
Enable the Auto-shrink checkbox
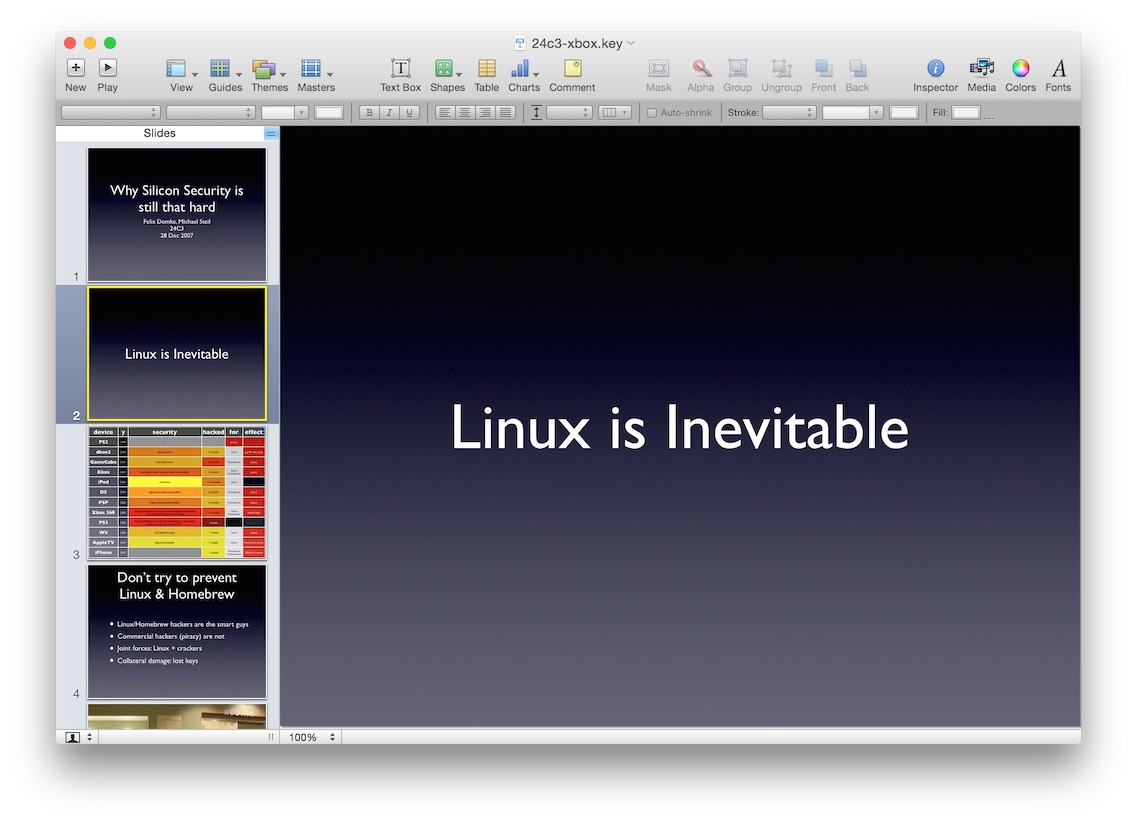(x=652, y=113)
